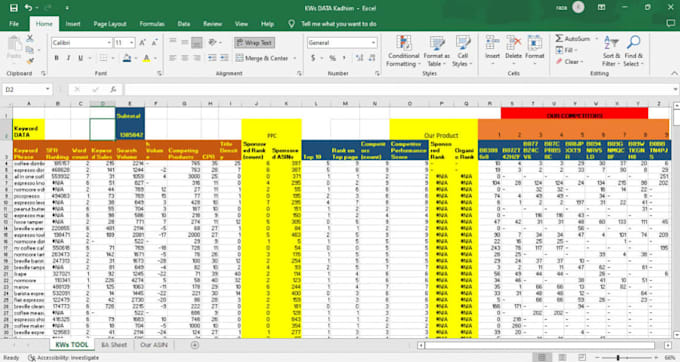Align text left
680x362 pixels.
tap(173, 58)
